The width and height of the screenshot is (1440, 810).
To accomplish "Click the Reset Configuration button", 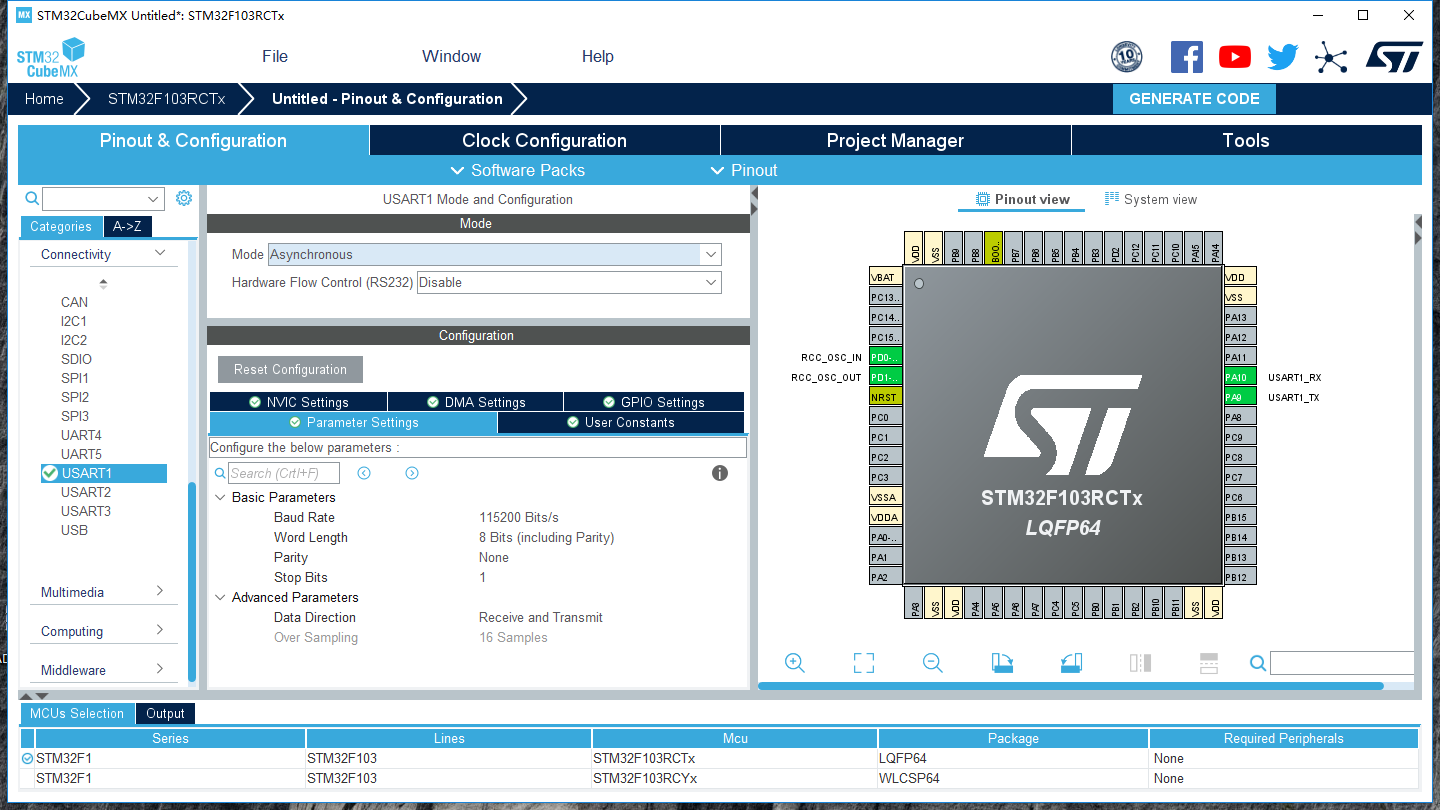I will click(290, 369).
